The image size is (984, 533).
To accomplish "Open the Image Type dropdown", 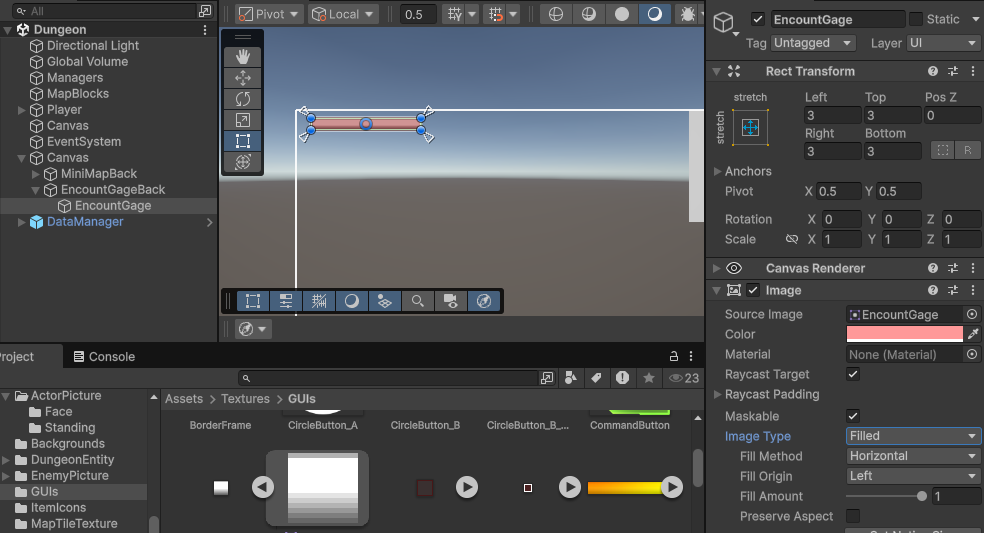I will pos(913,436).
